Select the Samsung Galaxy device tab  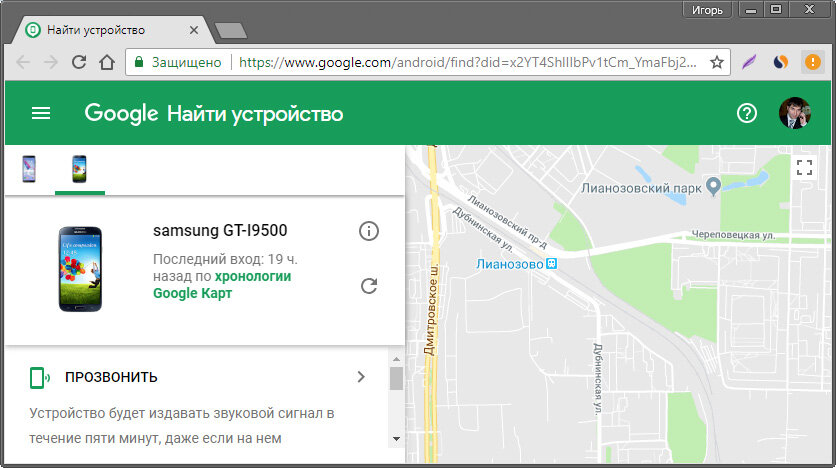[79, 169]
